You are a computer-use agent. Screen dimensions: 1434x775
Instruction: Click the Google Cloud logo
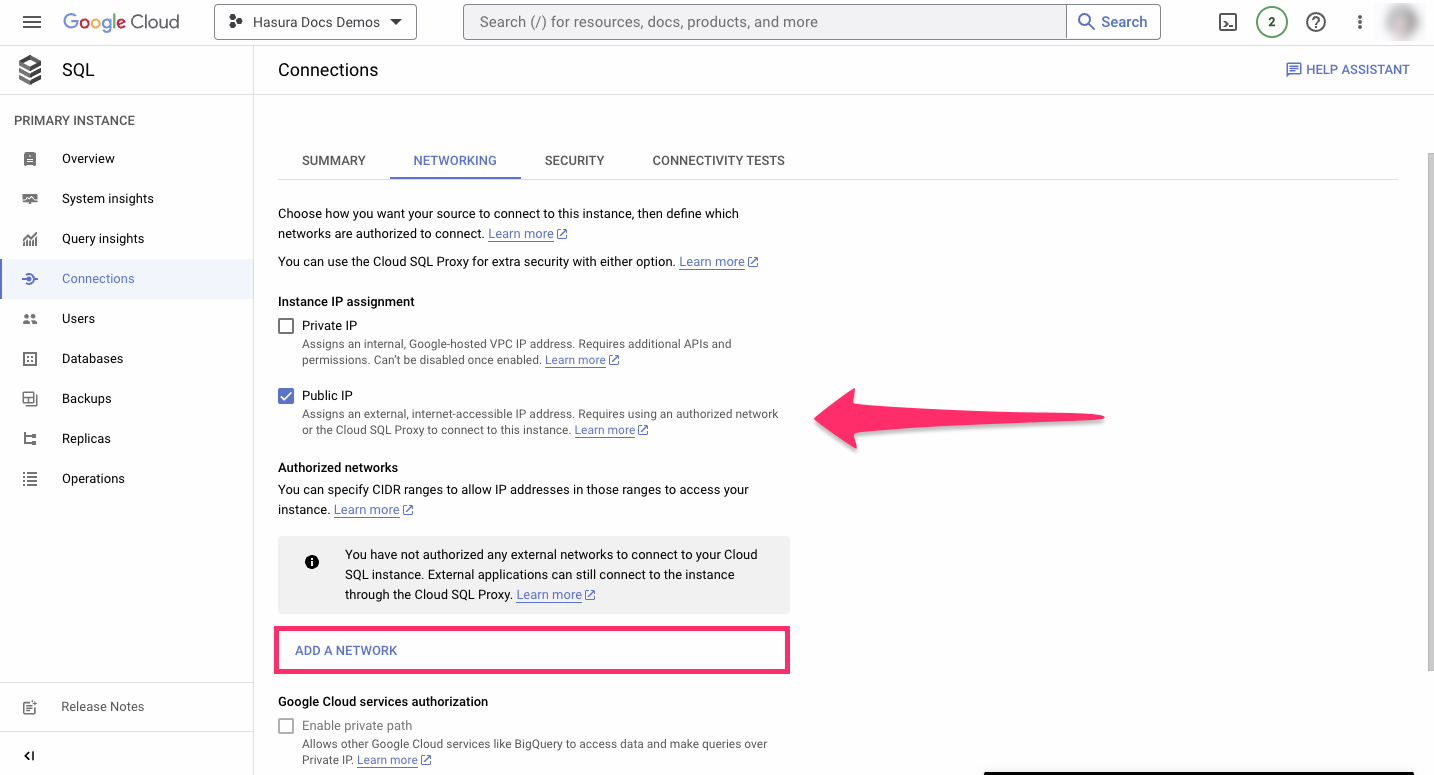click(121, 22)
